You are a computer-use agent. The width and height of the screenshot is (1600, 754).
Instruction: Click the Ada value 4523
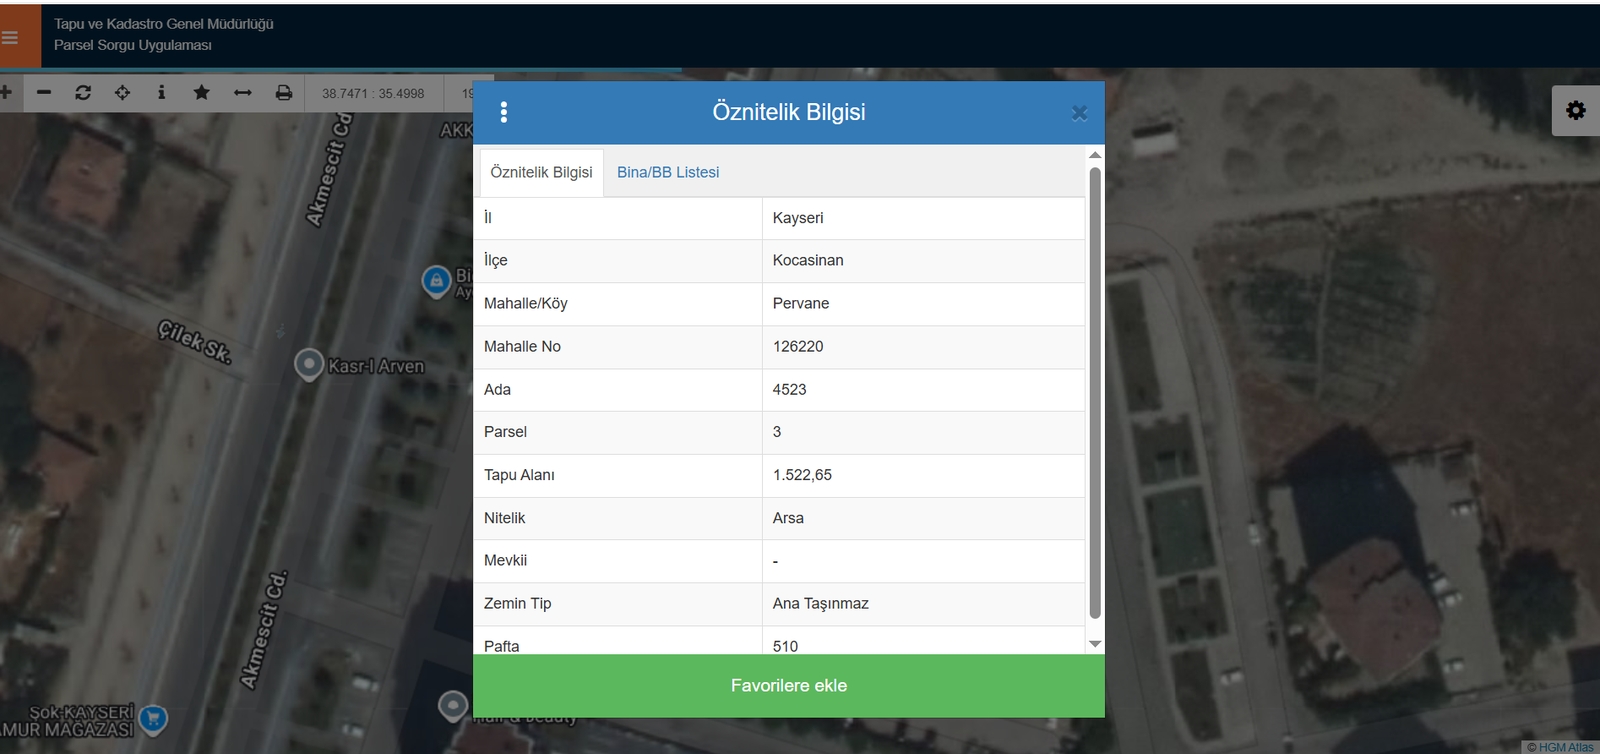(x=789, y=389)
